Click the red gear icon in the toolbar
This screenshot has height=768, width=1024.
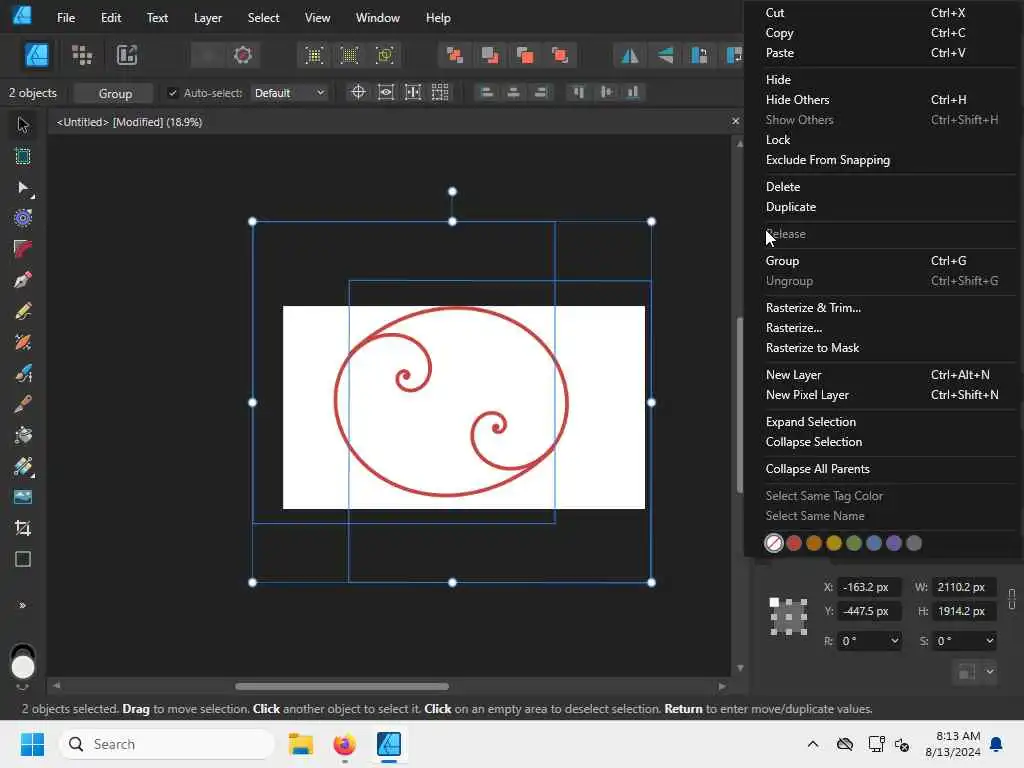click(x=243, y=55)
